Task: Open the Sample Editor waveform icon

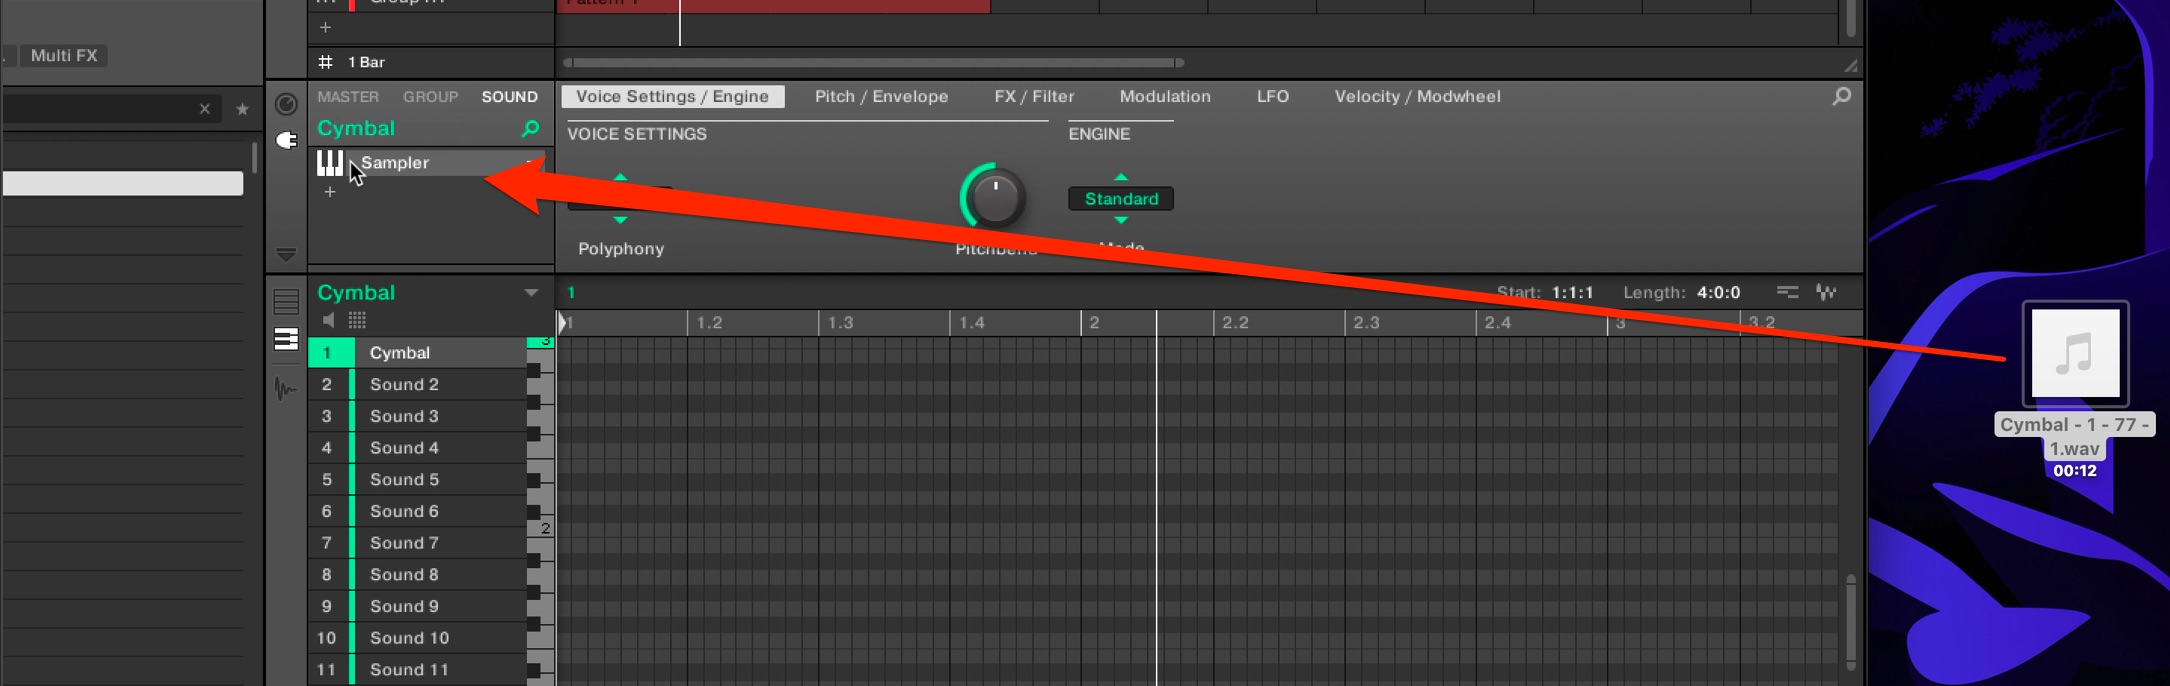Action: pos(286,388)
